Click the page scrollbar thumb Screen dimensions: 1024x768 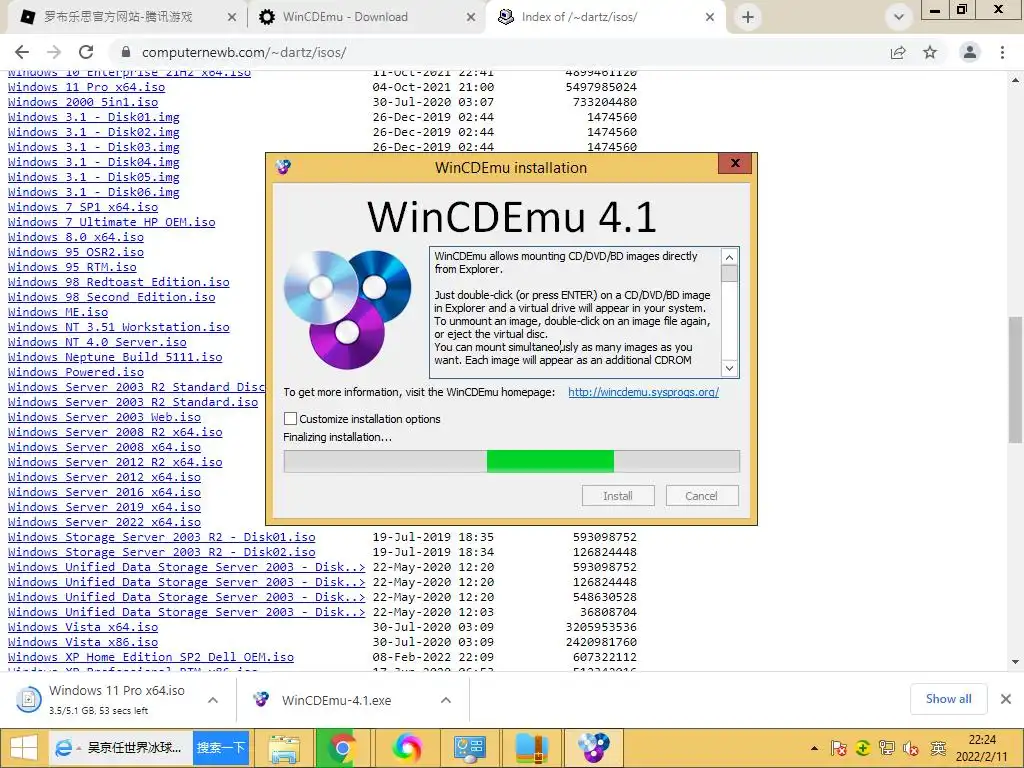click(1015, 380)
